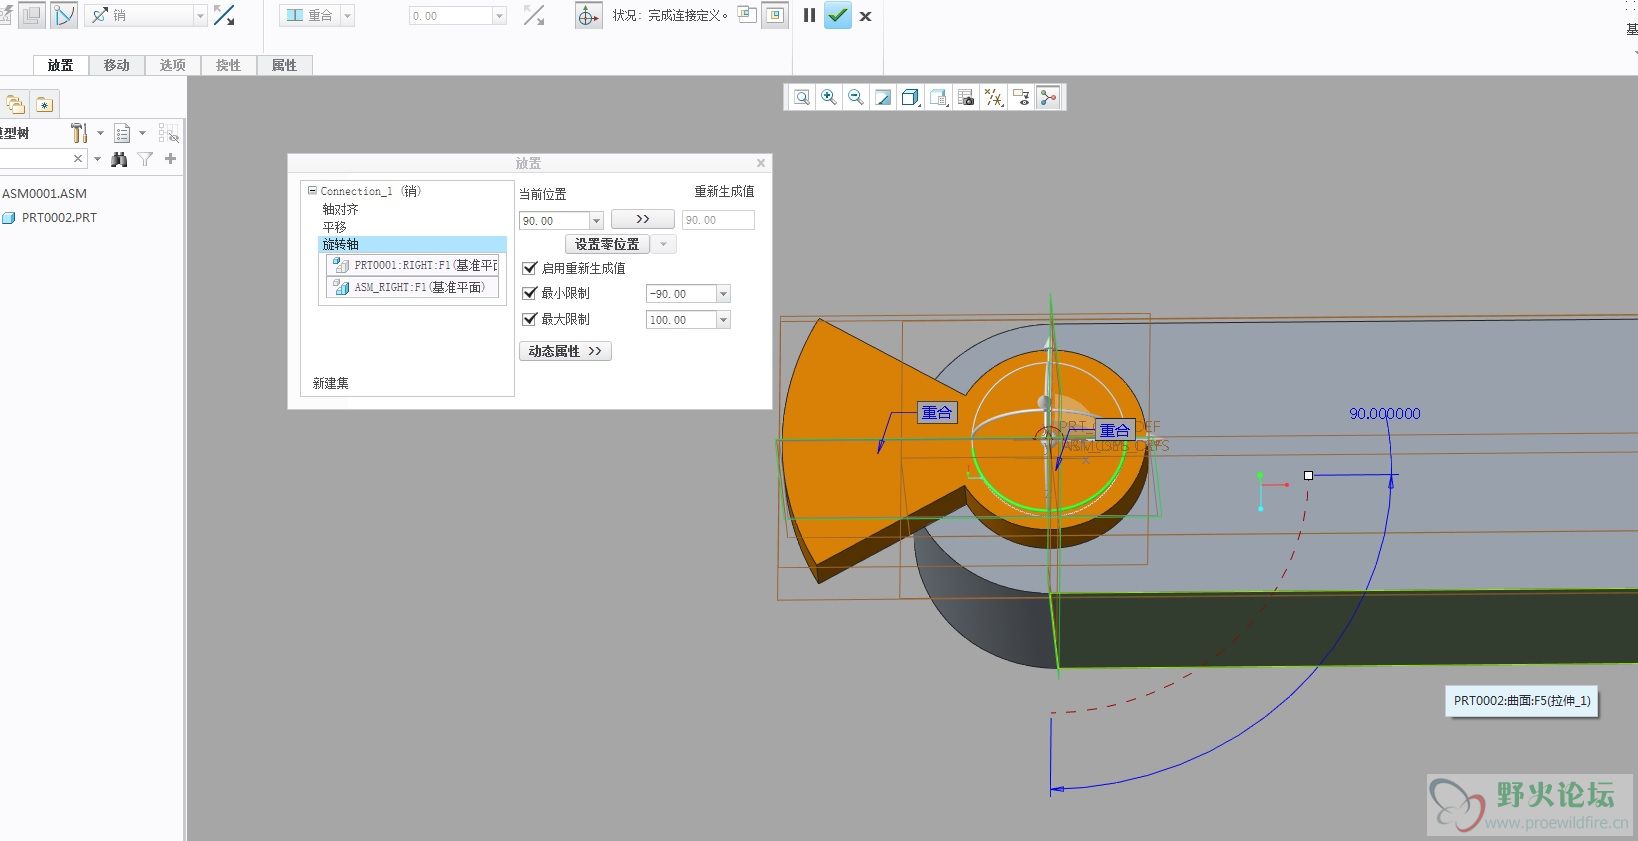Click 新建集 to add a set
Screen dimensions: 1638x841
[x=331, y=383]
